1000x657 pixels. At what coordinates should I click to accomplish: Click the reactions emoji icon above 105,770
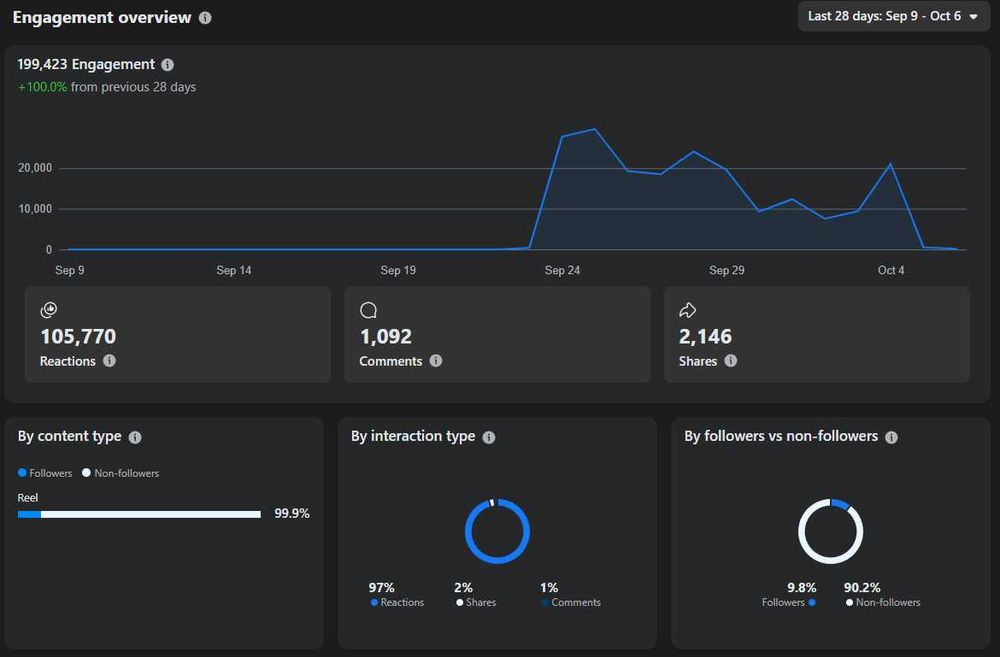(x=49, y=310)
